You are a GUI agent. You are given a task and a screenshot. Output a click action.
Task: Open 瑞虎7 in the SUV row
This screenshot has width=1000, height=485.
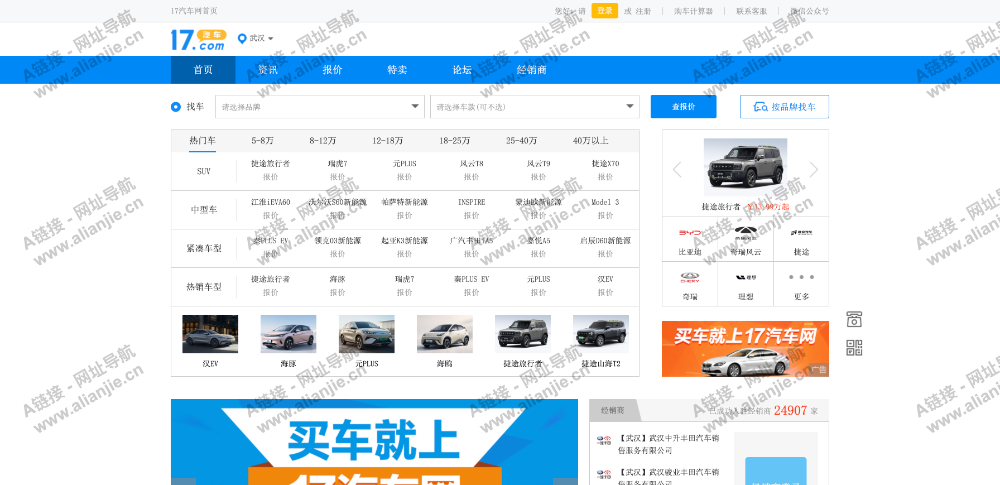click(337, 163)
